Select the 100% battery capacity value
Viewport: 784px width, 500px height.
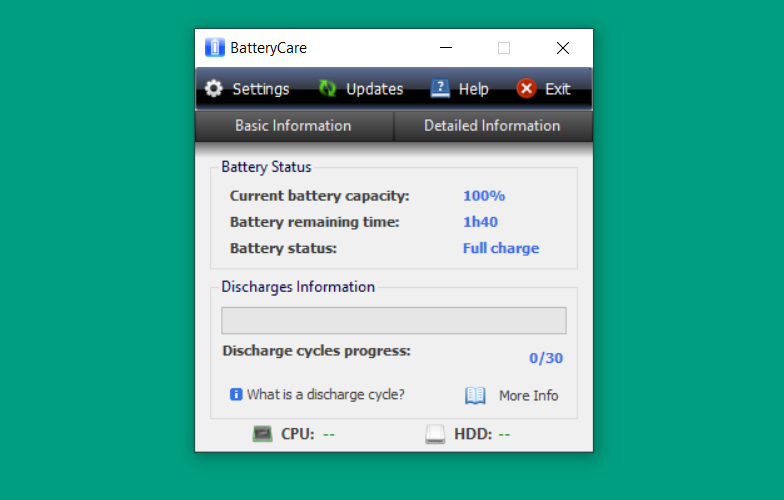tap(484, 196)
